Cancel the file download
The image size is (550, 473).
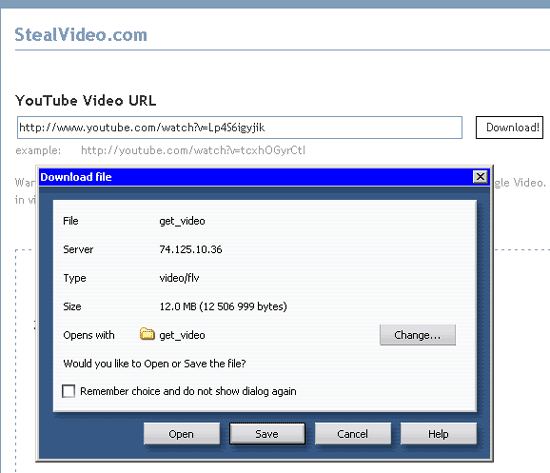coord(353,434)
